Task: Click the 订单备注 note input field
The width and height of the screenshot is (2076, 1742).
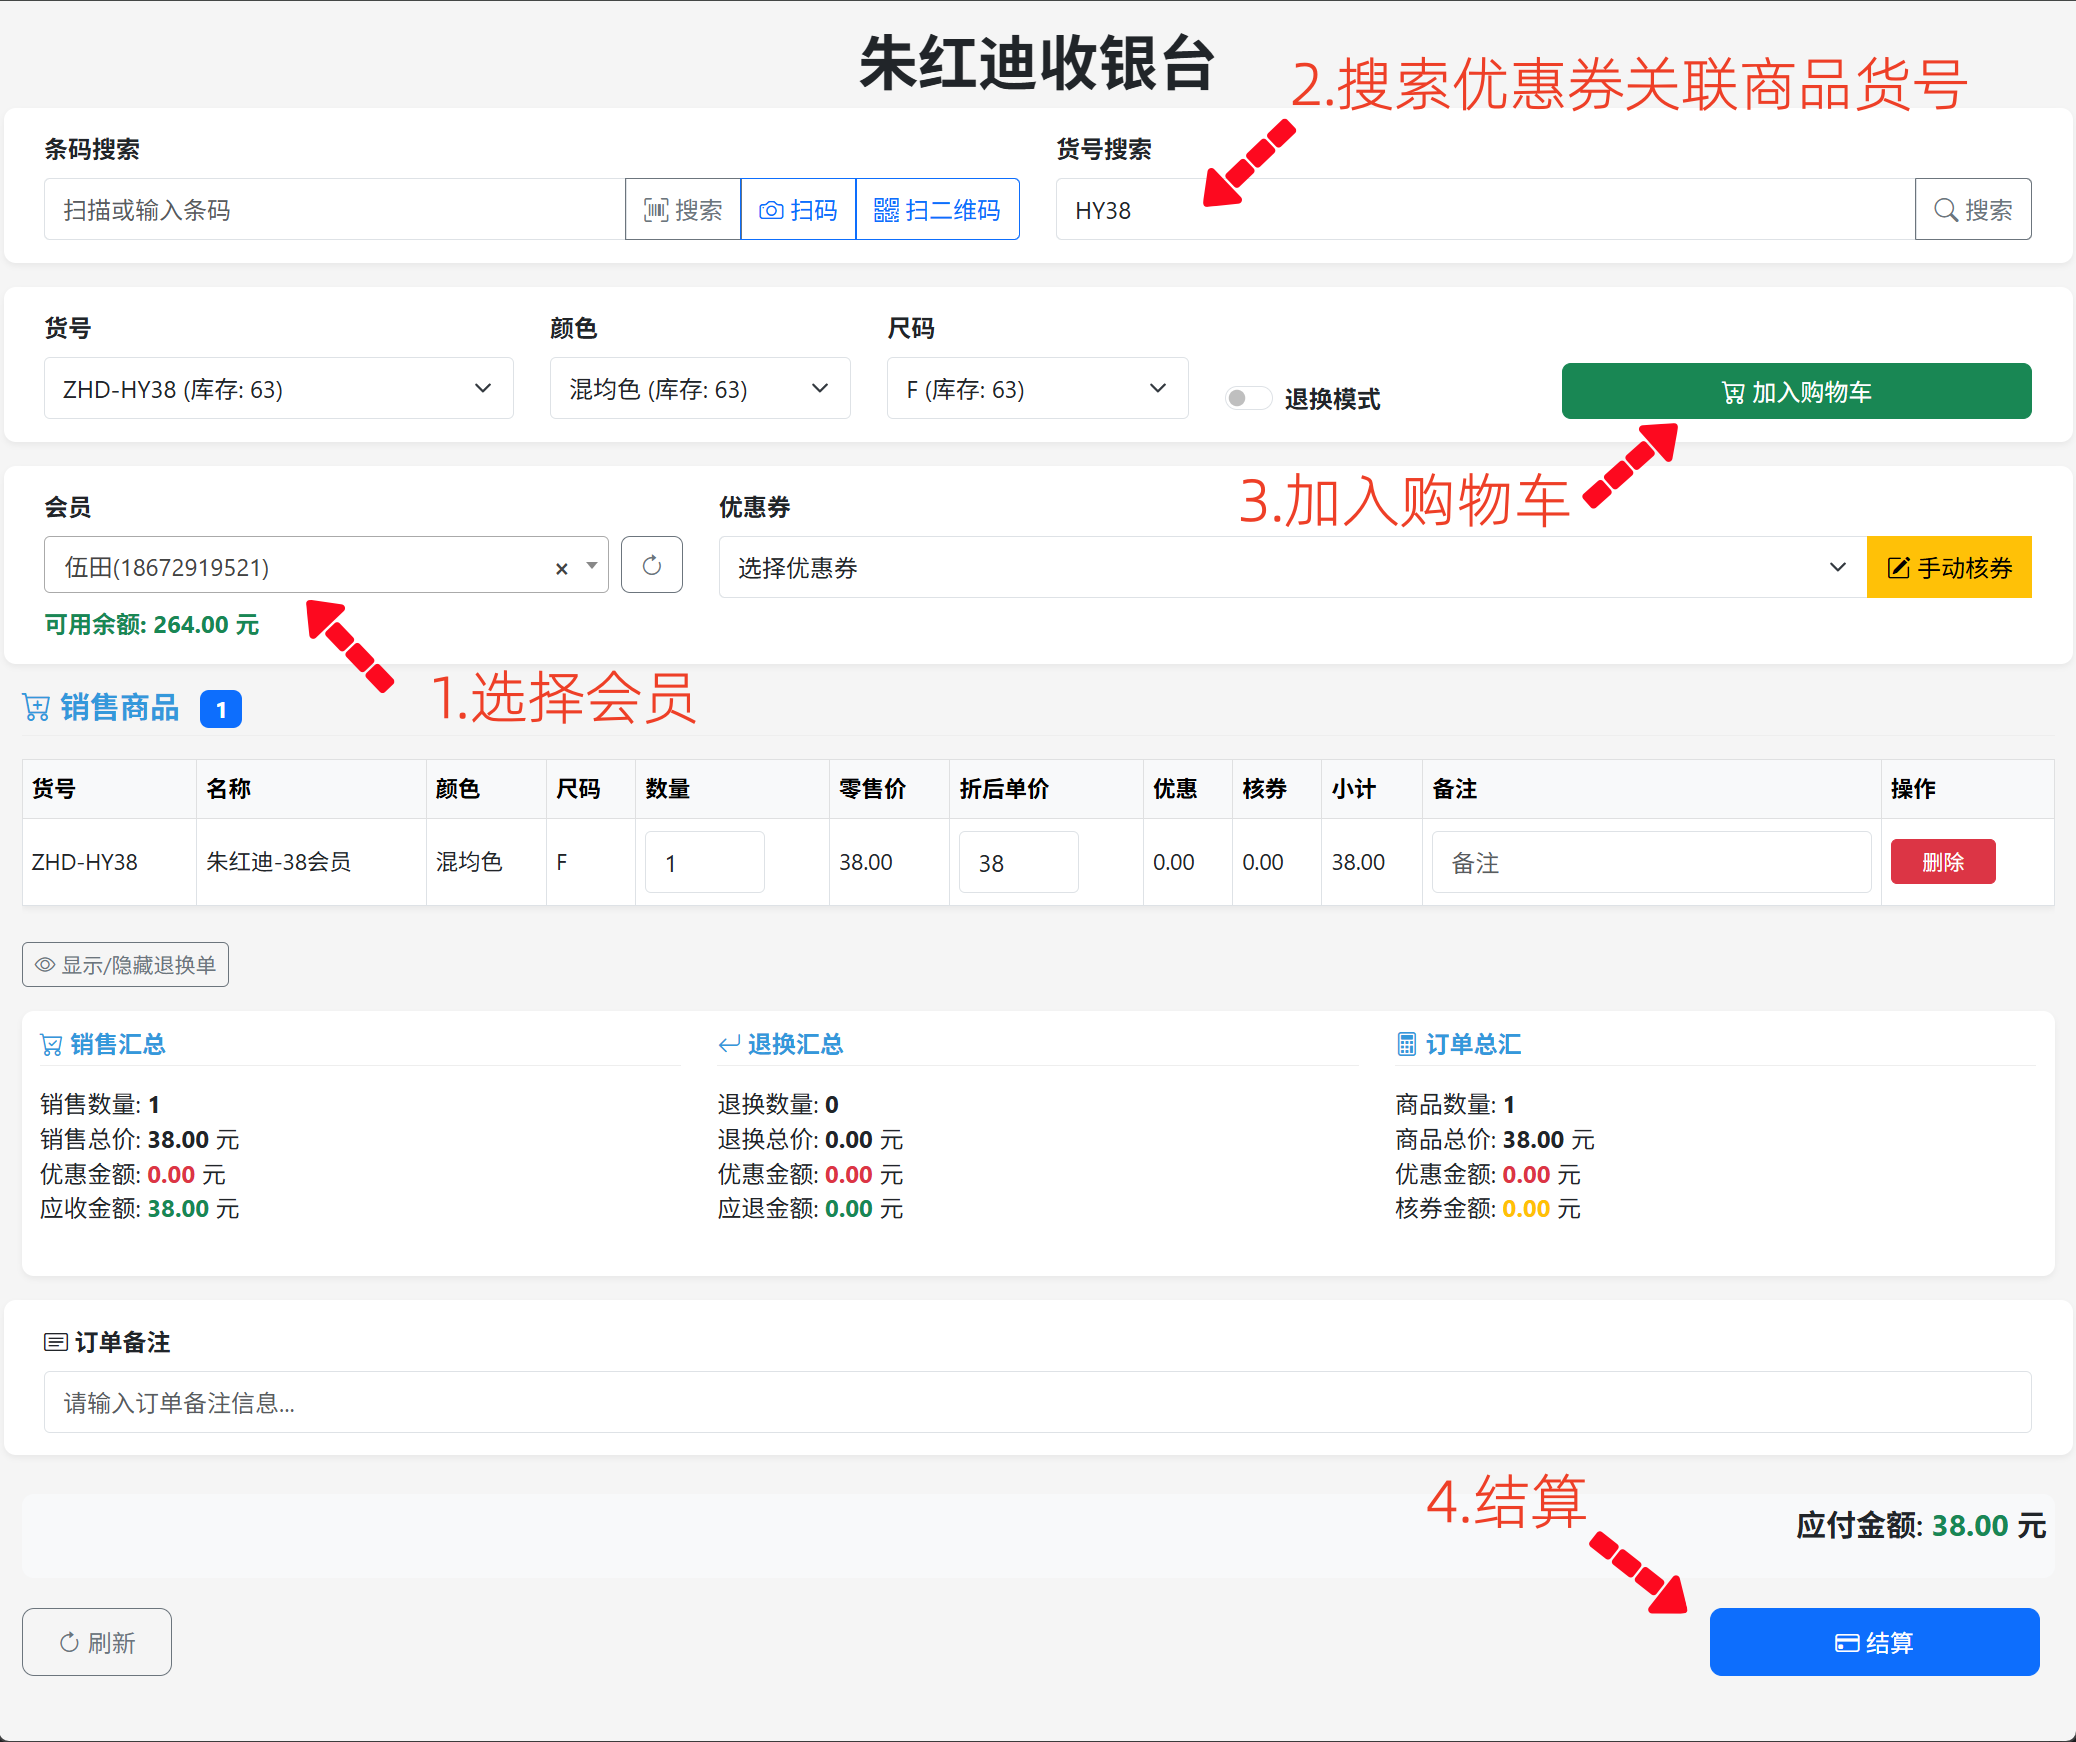Action: (x=1038, y=1402)
